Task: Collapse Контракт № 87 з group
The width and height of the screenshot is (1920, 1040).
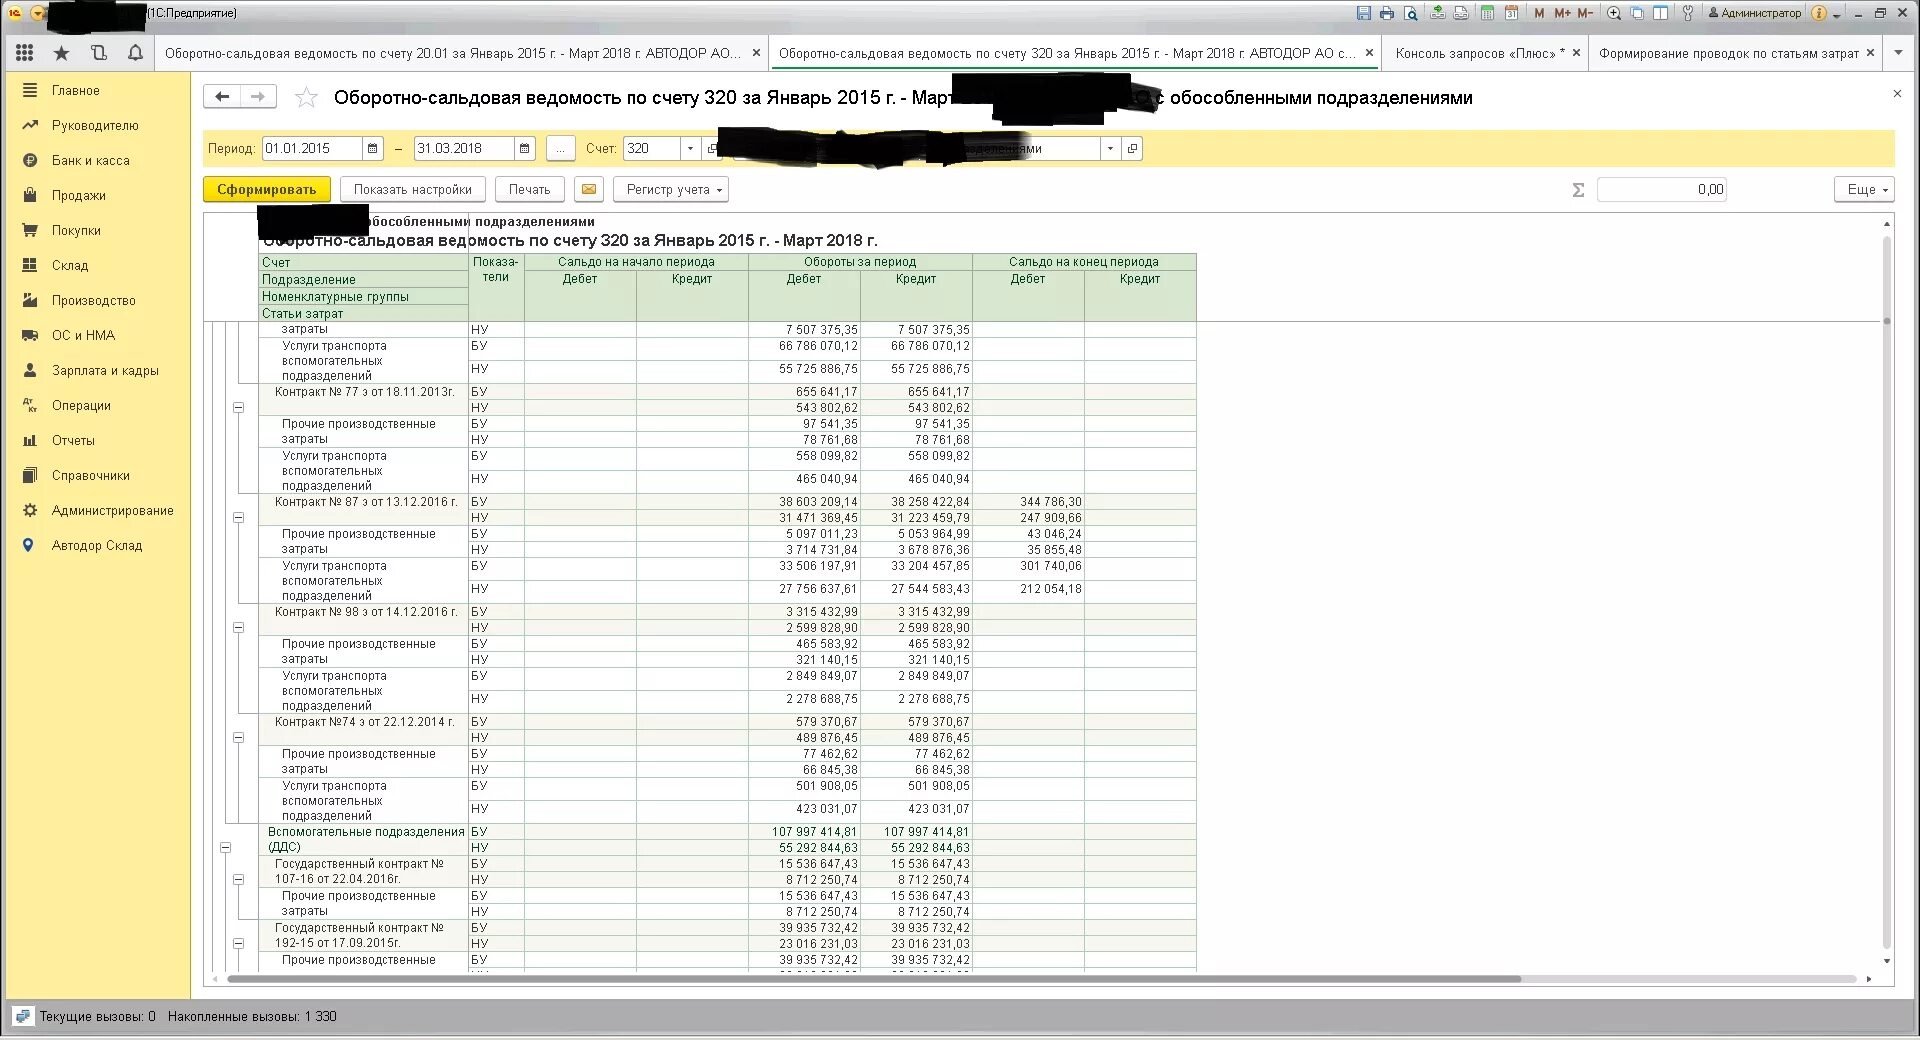Action: click(x=238, y=518)
